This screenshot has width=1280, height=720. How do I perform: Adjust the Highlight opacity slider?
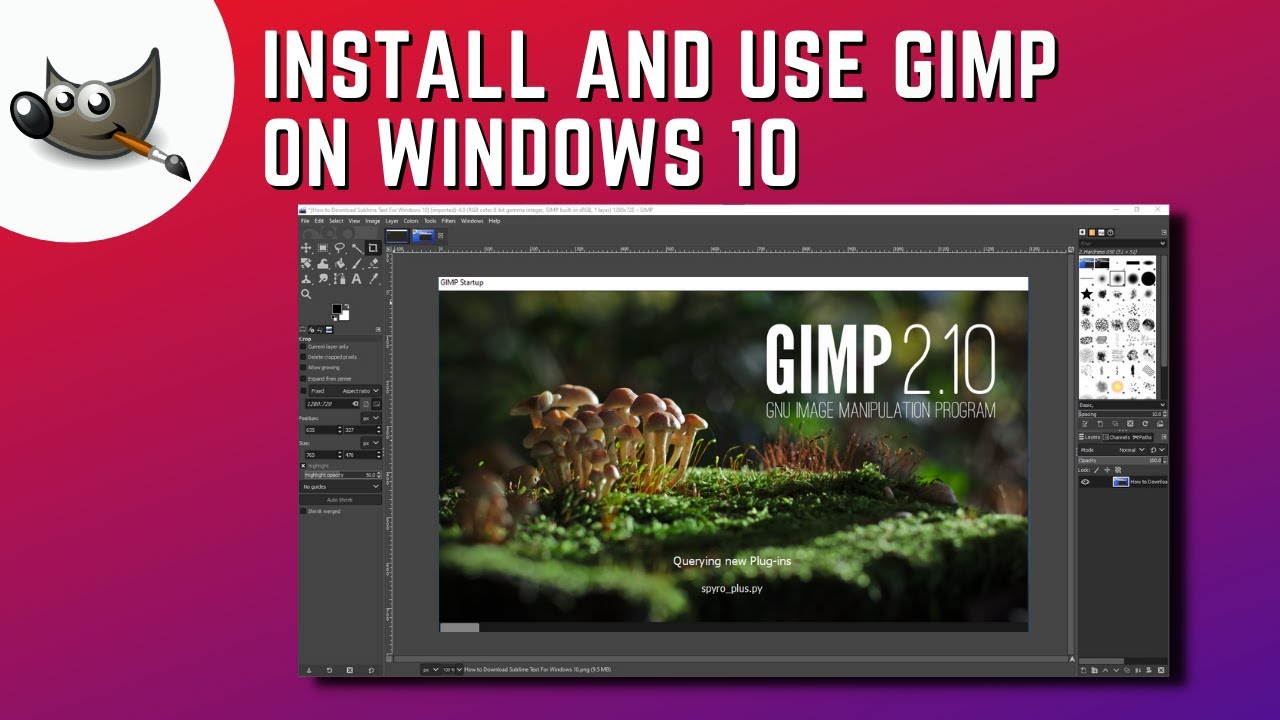pos(341,475)
